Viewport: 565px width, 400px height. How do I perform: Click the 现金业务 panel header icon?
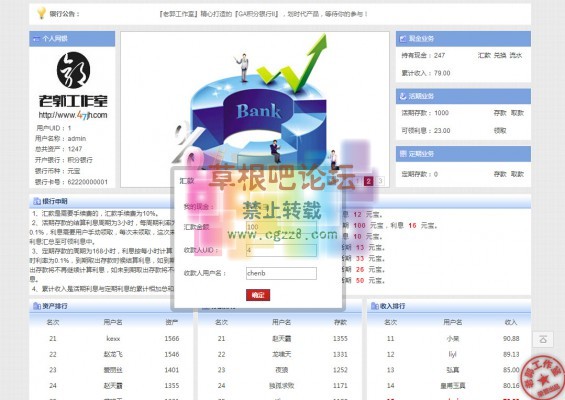click(x=403, y=39)
